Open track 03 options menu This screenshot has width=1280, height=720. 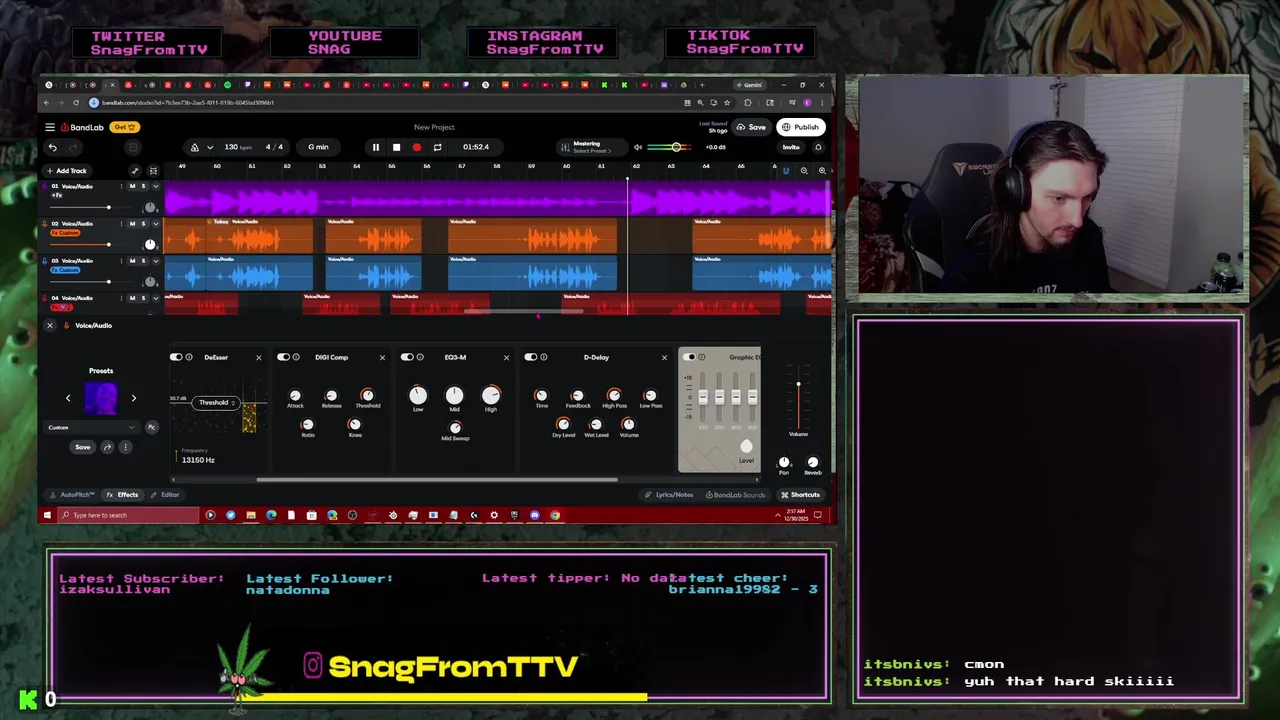(121, 261)
